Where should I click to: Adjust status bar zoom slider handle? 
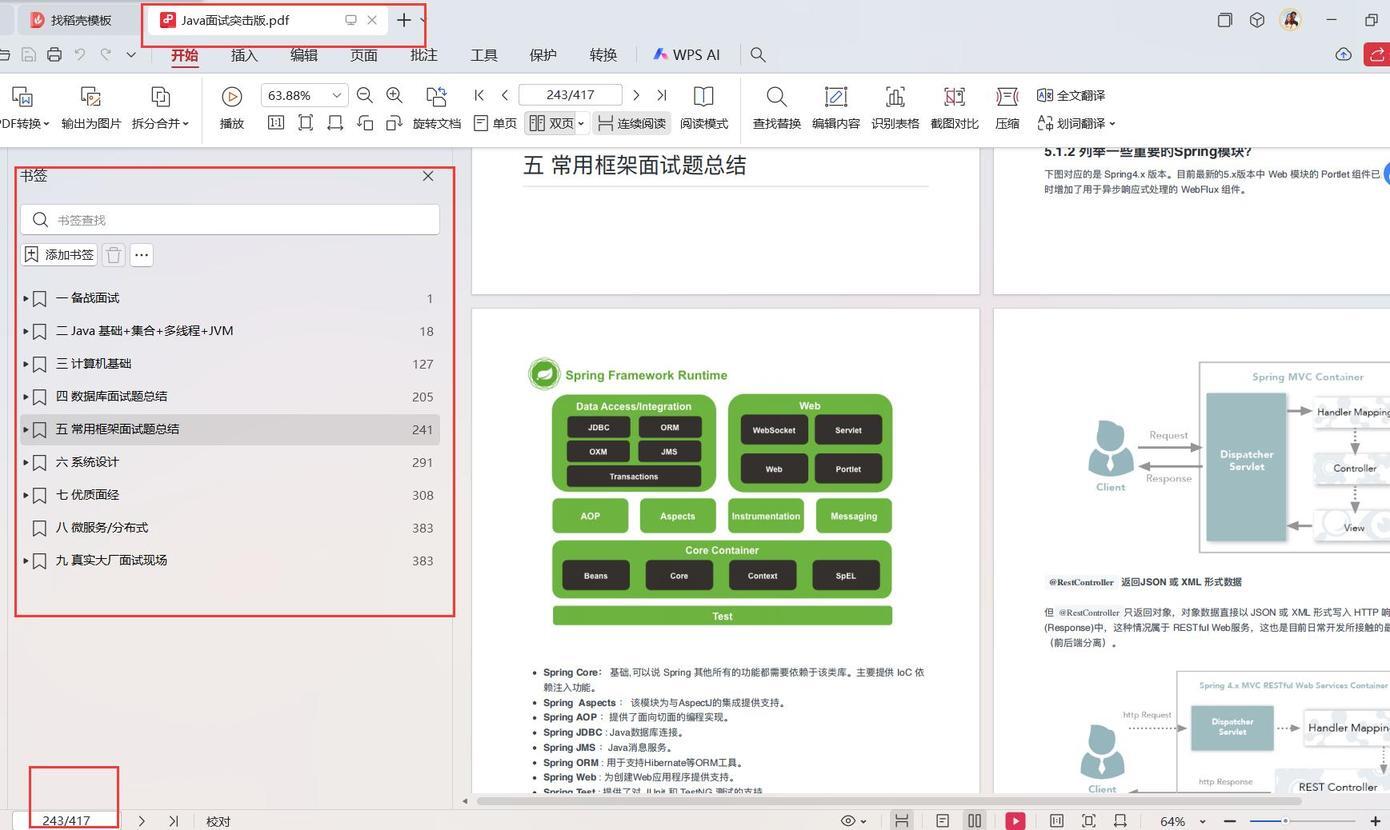click(1285, 821)
